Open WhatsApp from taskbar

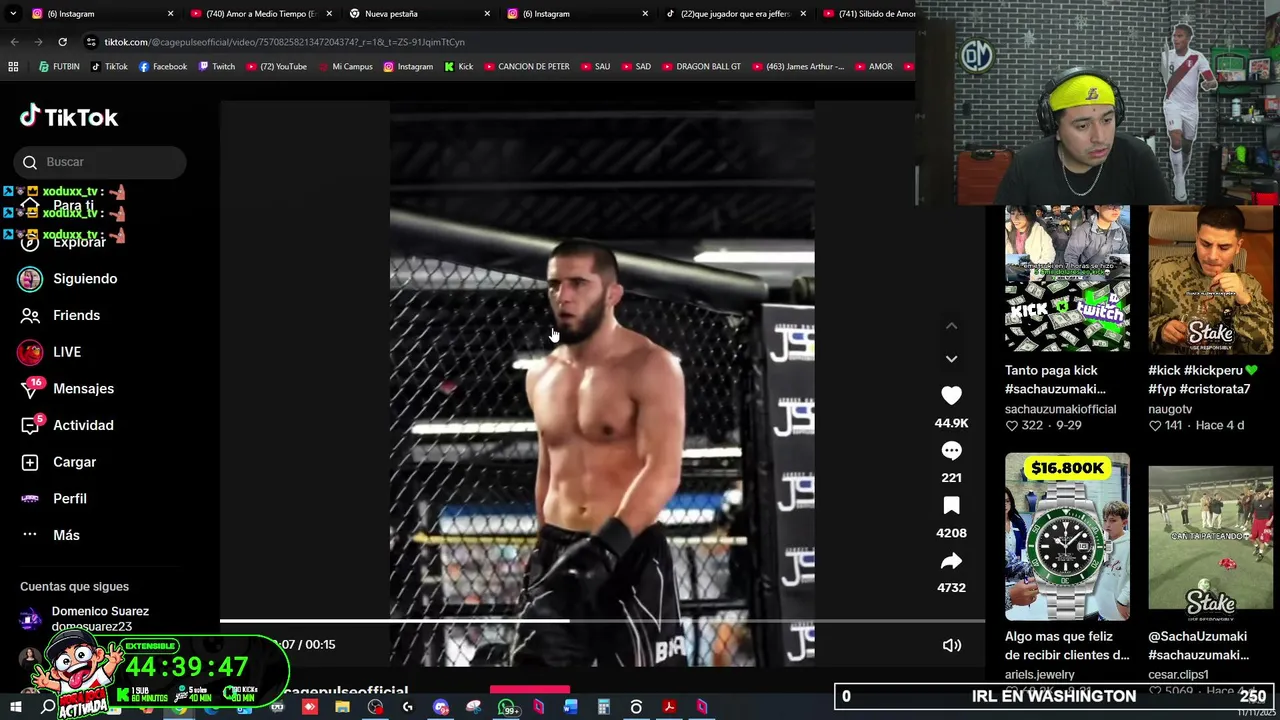tap(506, 707)
